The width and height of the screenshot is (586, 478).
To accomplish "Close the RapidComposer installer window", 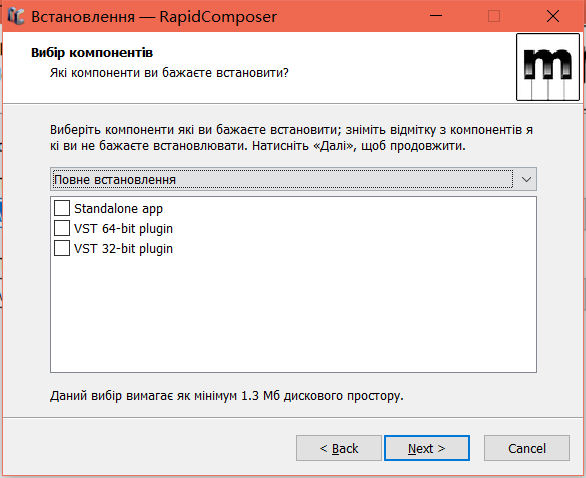I will (553, 16).
